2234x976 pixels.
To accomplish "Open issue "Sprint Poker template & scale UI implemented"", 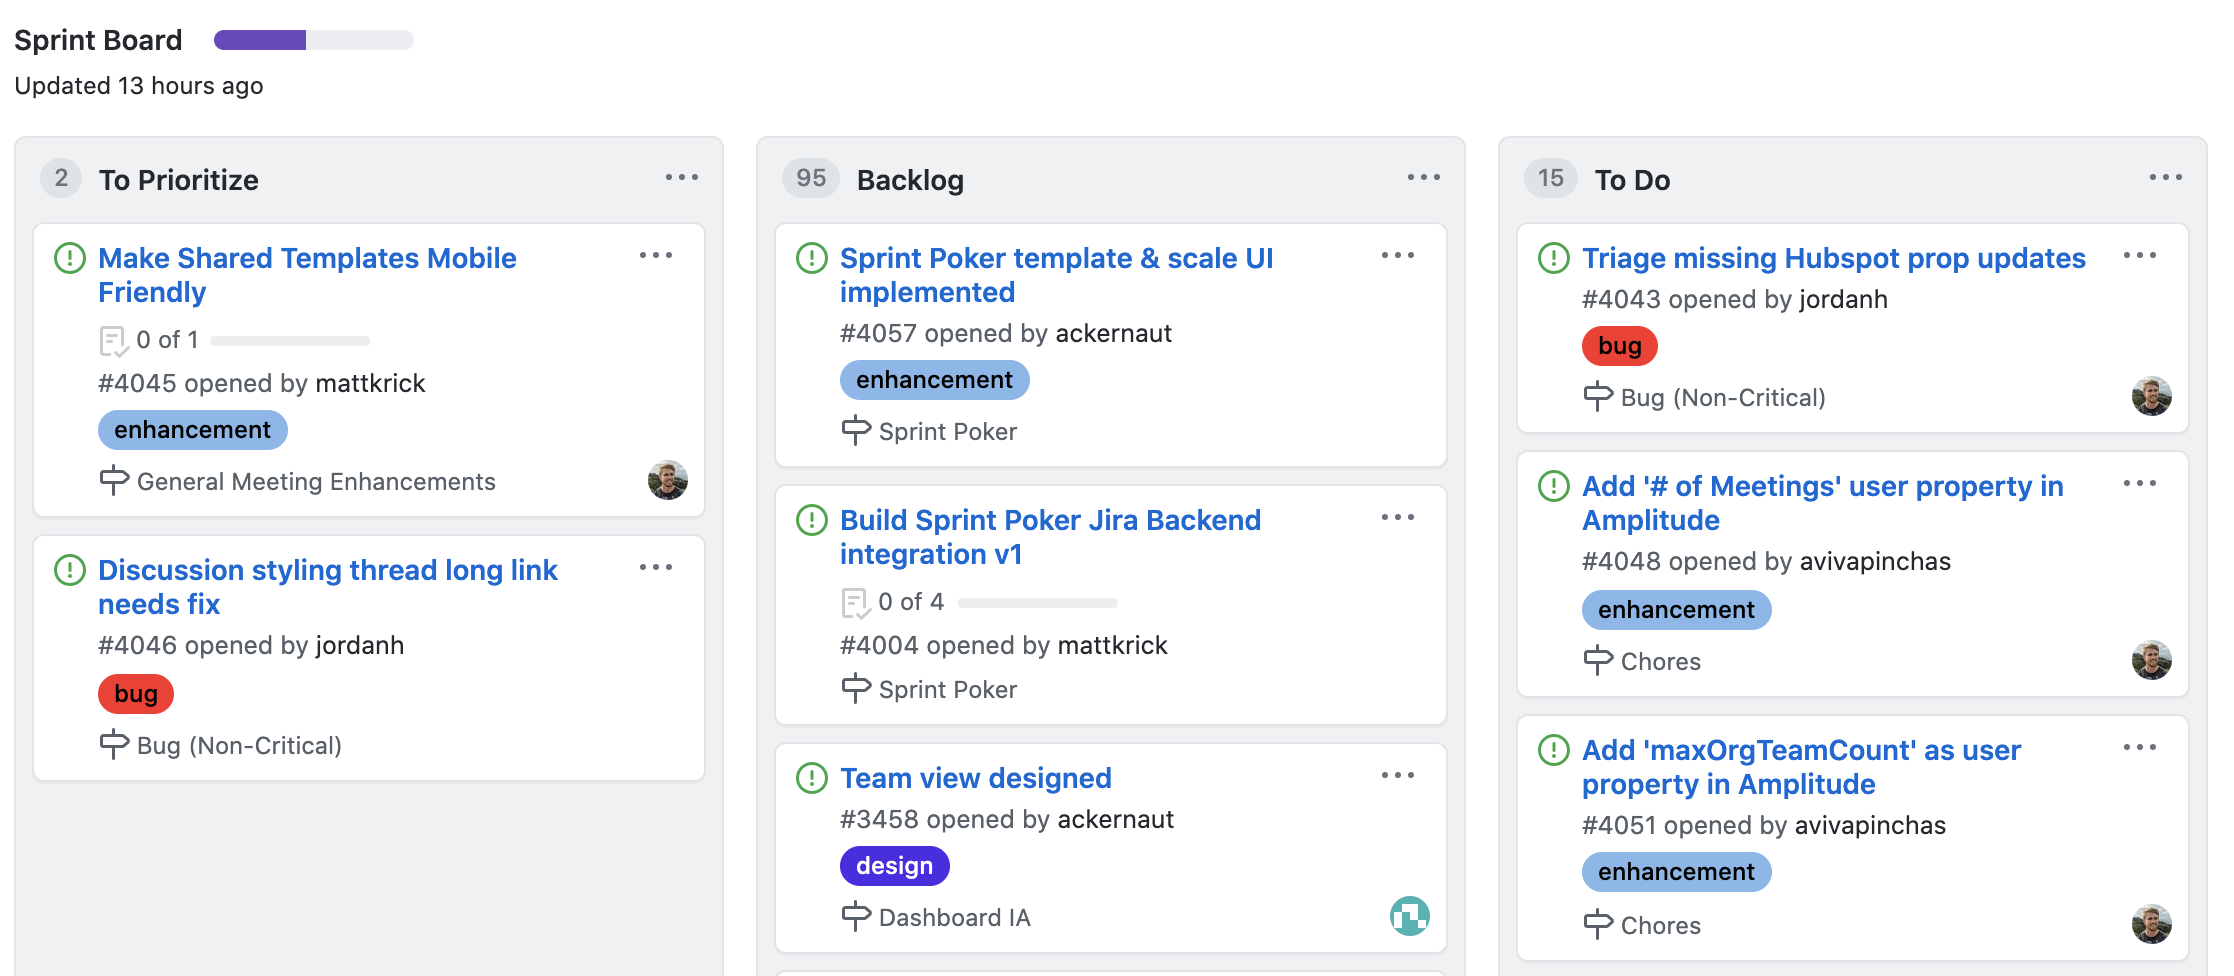I will pos(1056,275).
